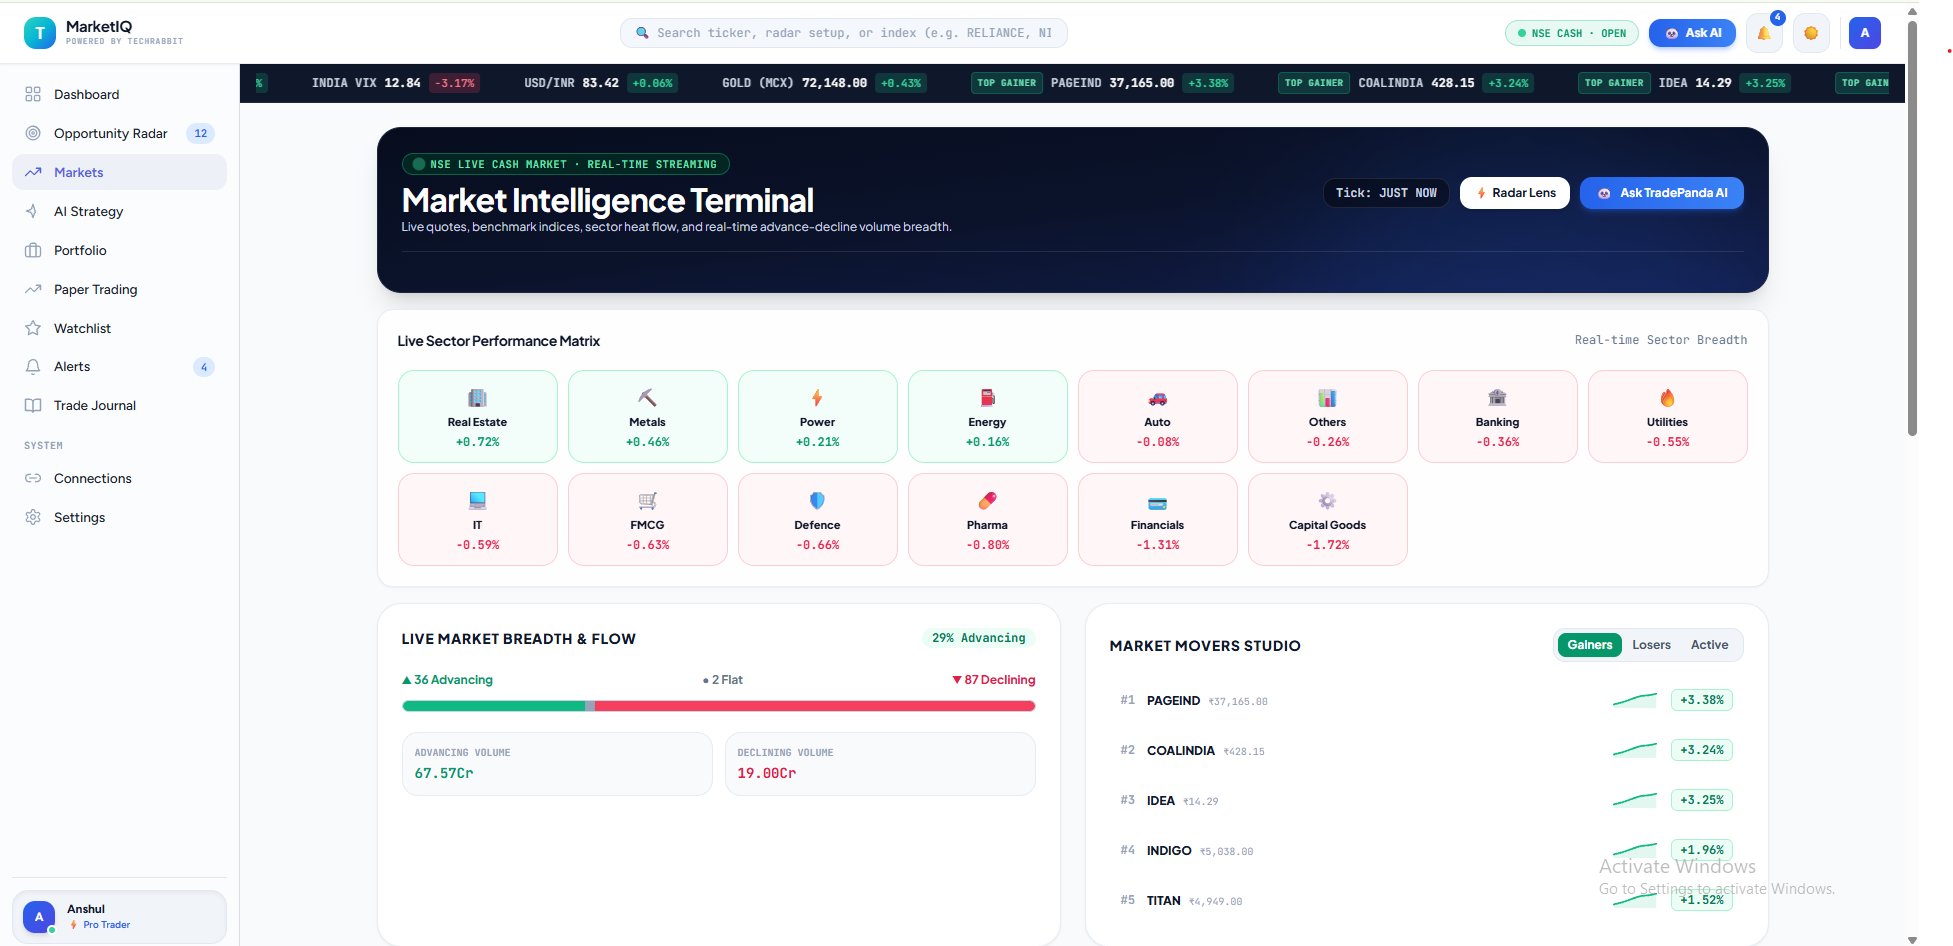Focus the ticker search field

click(x=844, y=33)
